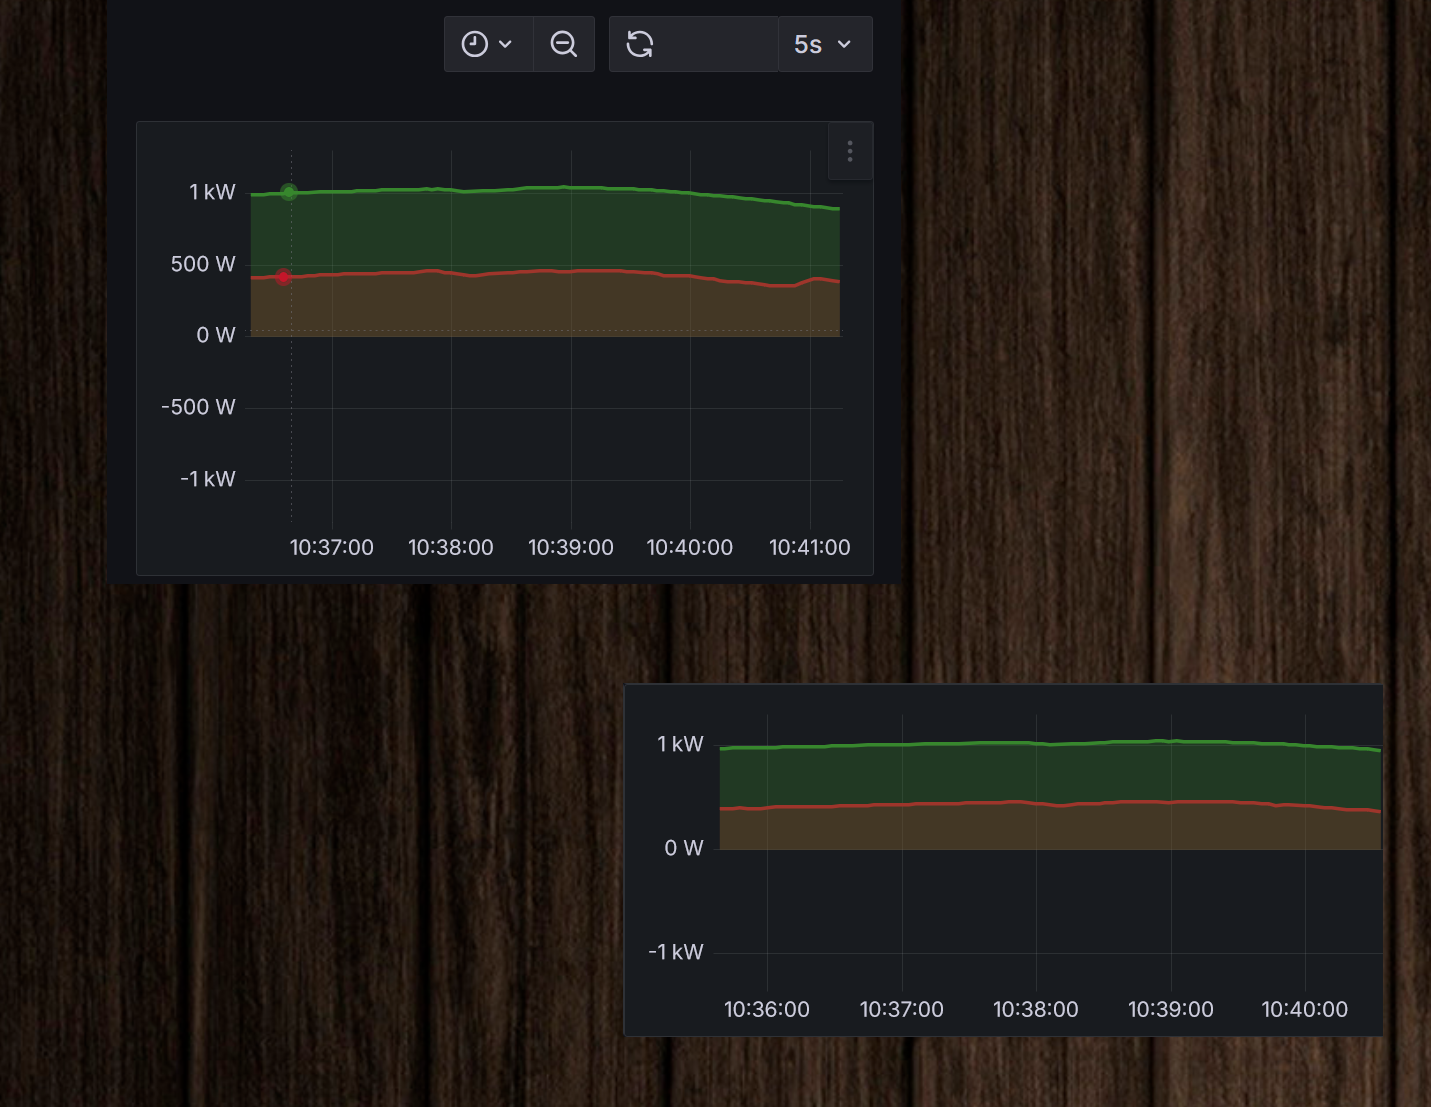Click the -1 kW label in the upper graph

(208, 479)
